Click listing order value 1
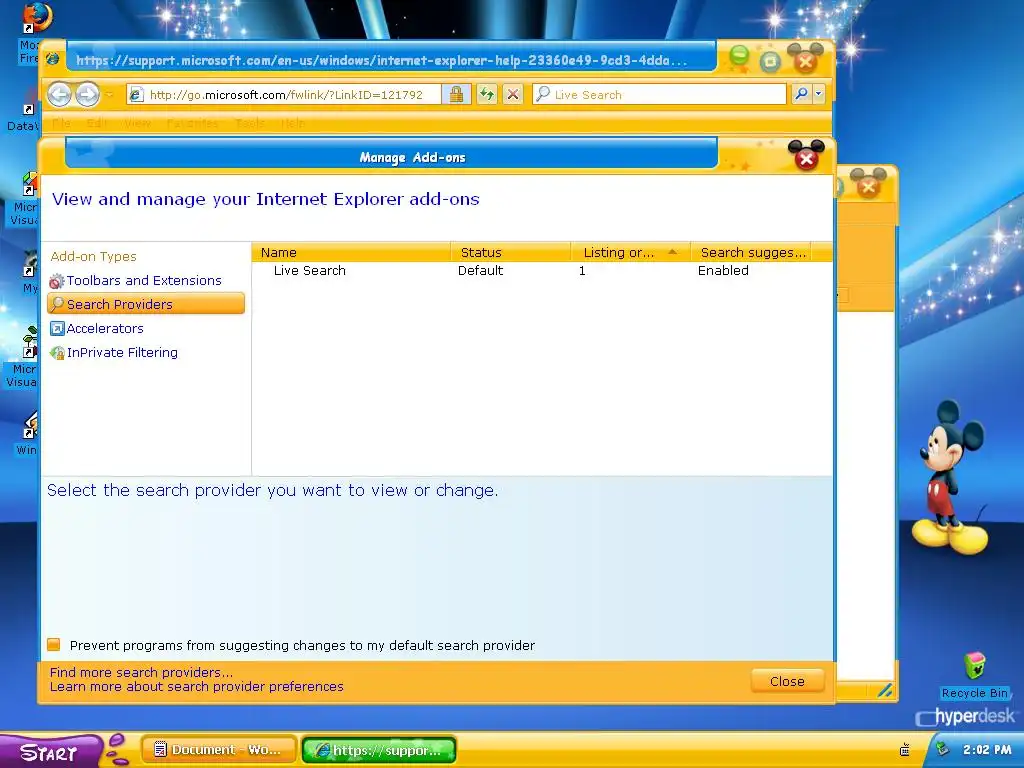1024x768 pixels. click(582, 270)
